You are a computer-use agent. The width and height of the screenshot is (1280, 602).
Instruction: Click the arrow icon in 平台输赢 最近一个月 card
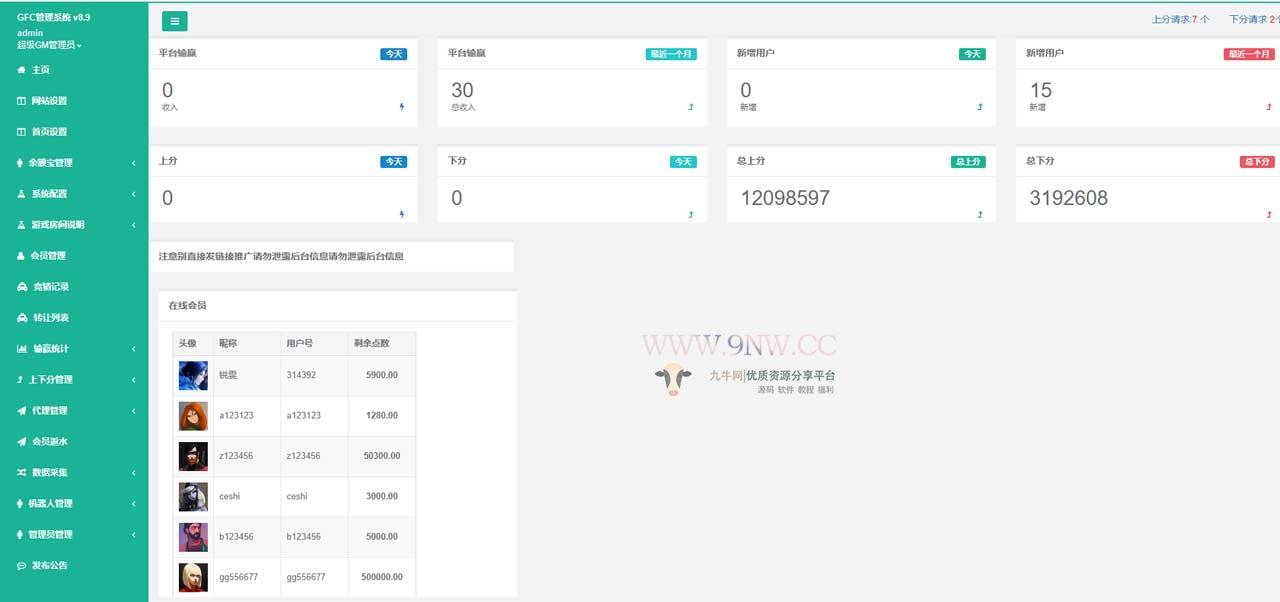[691, 107]
